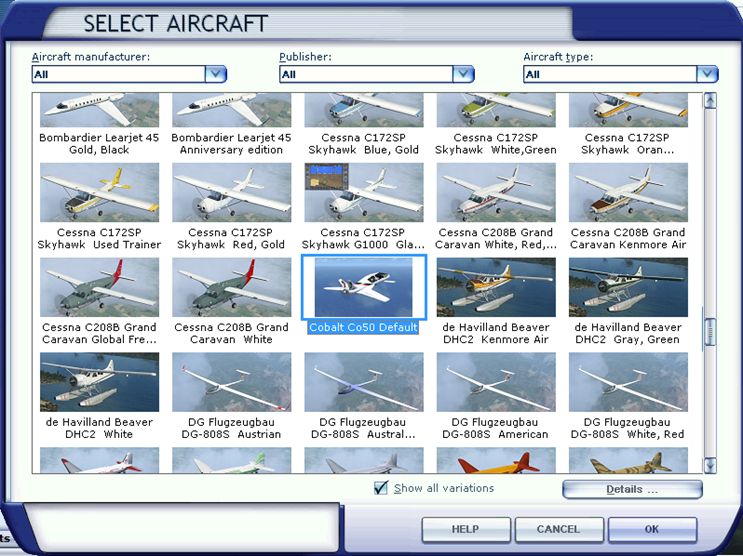Choose Cessna C172SP Skyhawk G1000 Glass cockpit thumbnail
This screenshot has width=743, height=556.
[364, 192]
